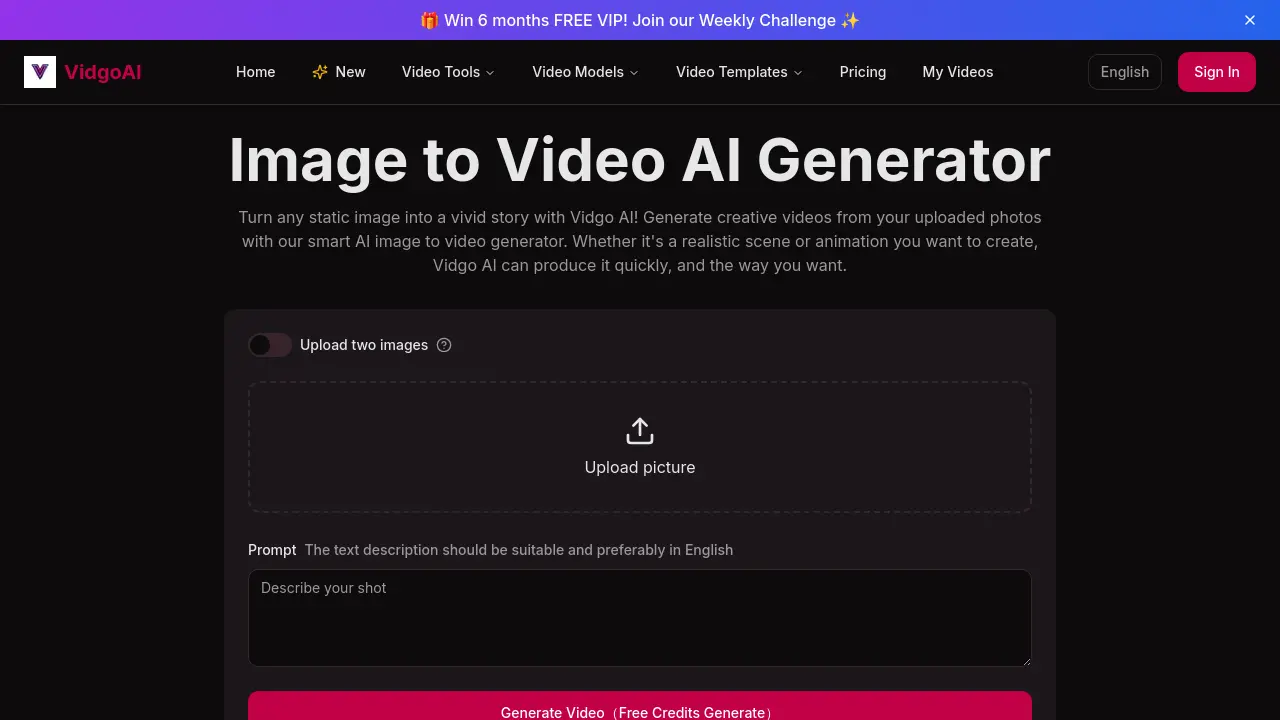Select the New menu item
The image size is (1280, 720).
click(349, 71)
